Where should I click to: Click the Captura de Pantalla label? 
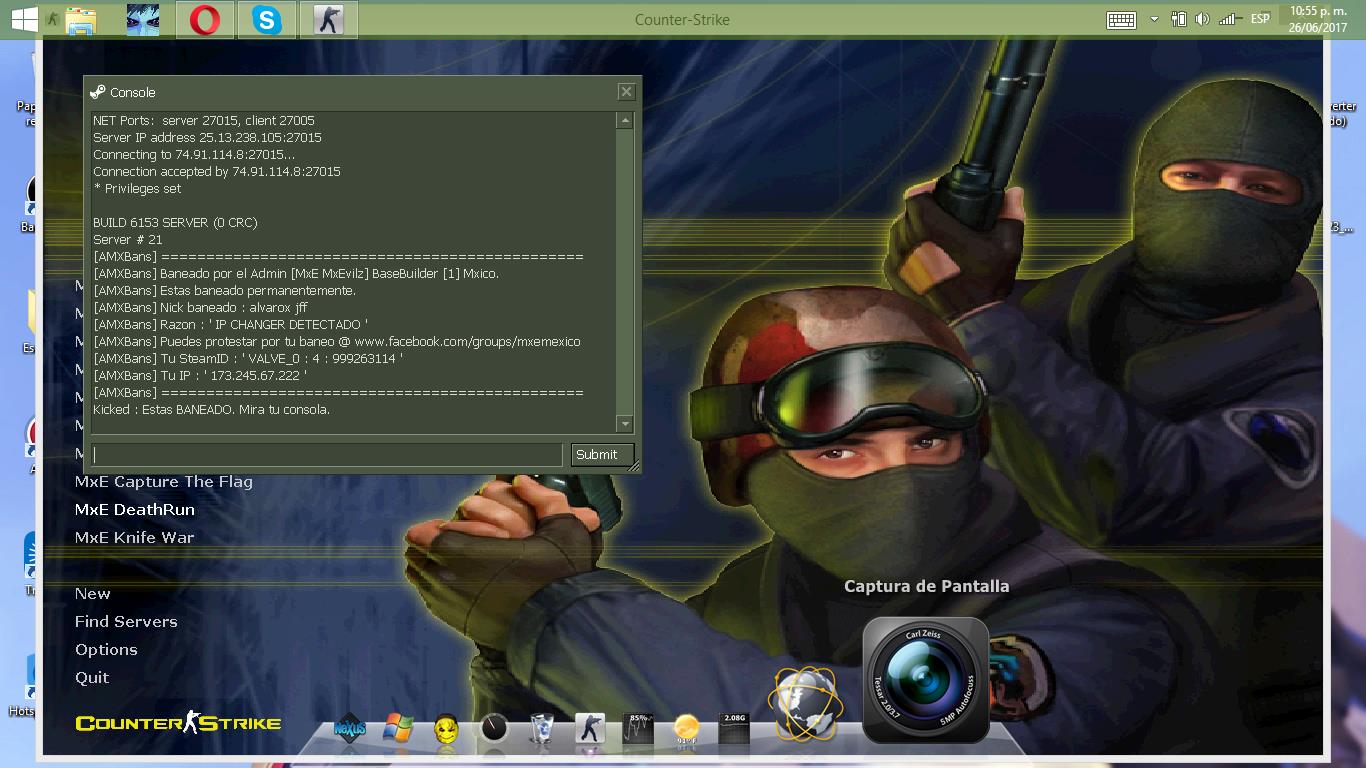pos(926,587)
